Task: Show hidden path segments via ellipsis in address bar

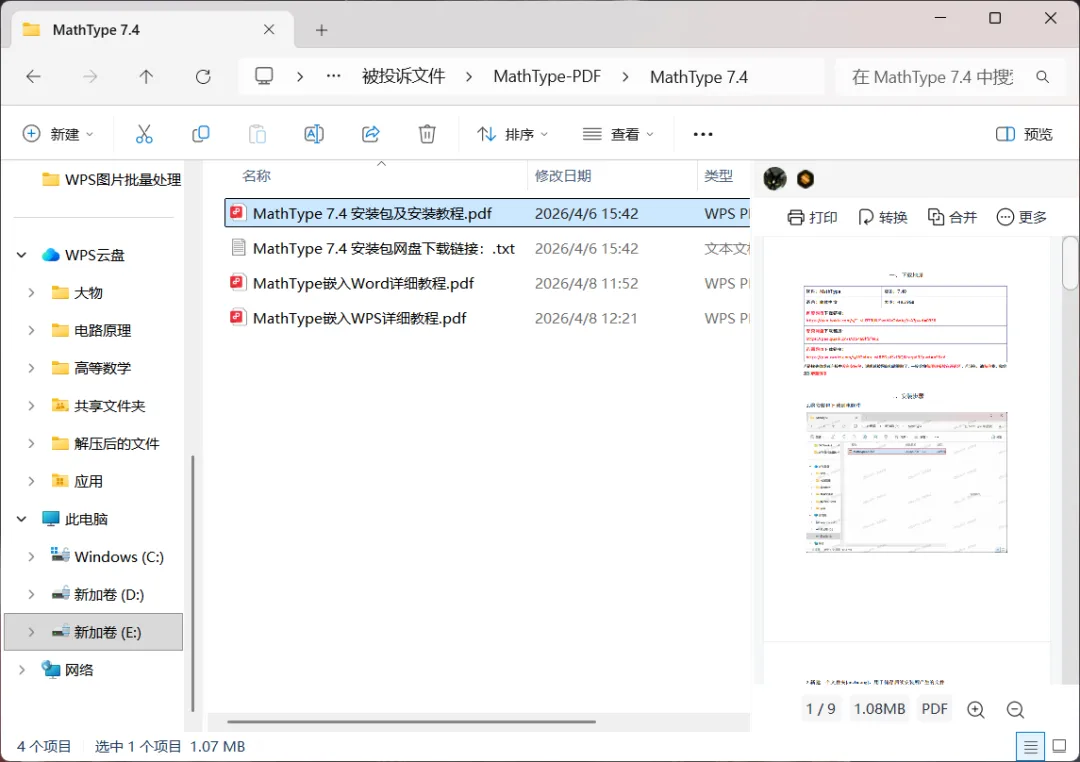Action: coord(333,76)
